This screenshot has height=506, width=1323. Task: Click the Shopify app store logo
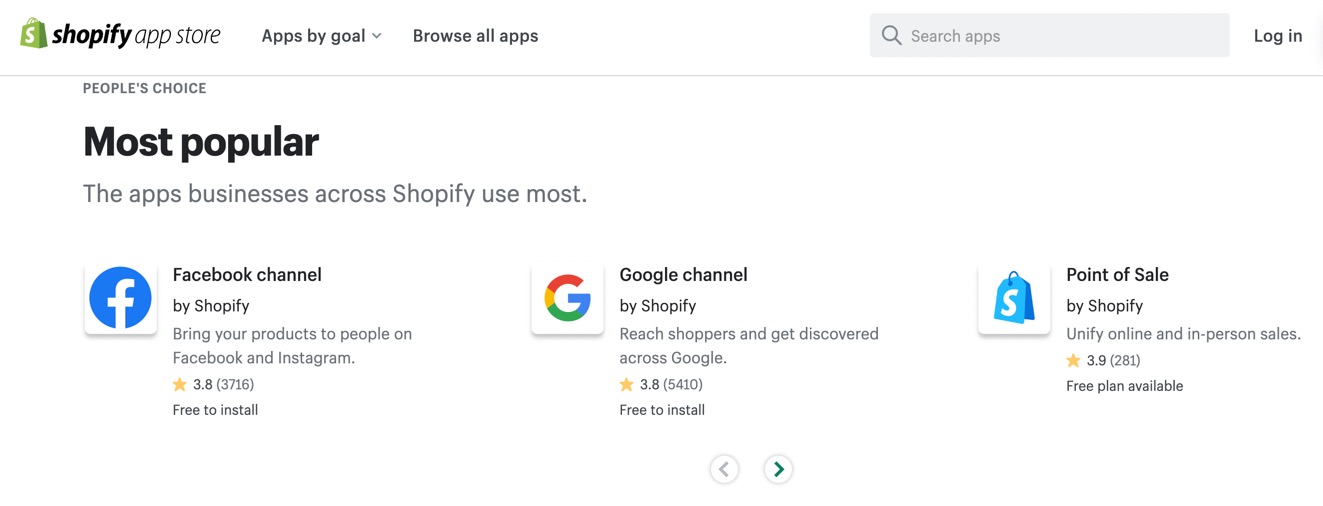pyautogui.click(x=120, y=35)
